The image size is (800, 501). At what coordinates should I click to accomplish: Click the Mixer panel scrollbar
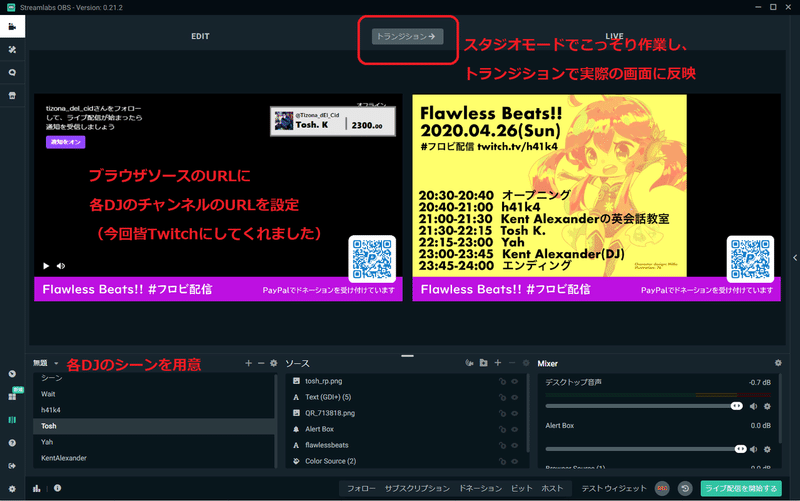pos(780,408)
